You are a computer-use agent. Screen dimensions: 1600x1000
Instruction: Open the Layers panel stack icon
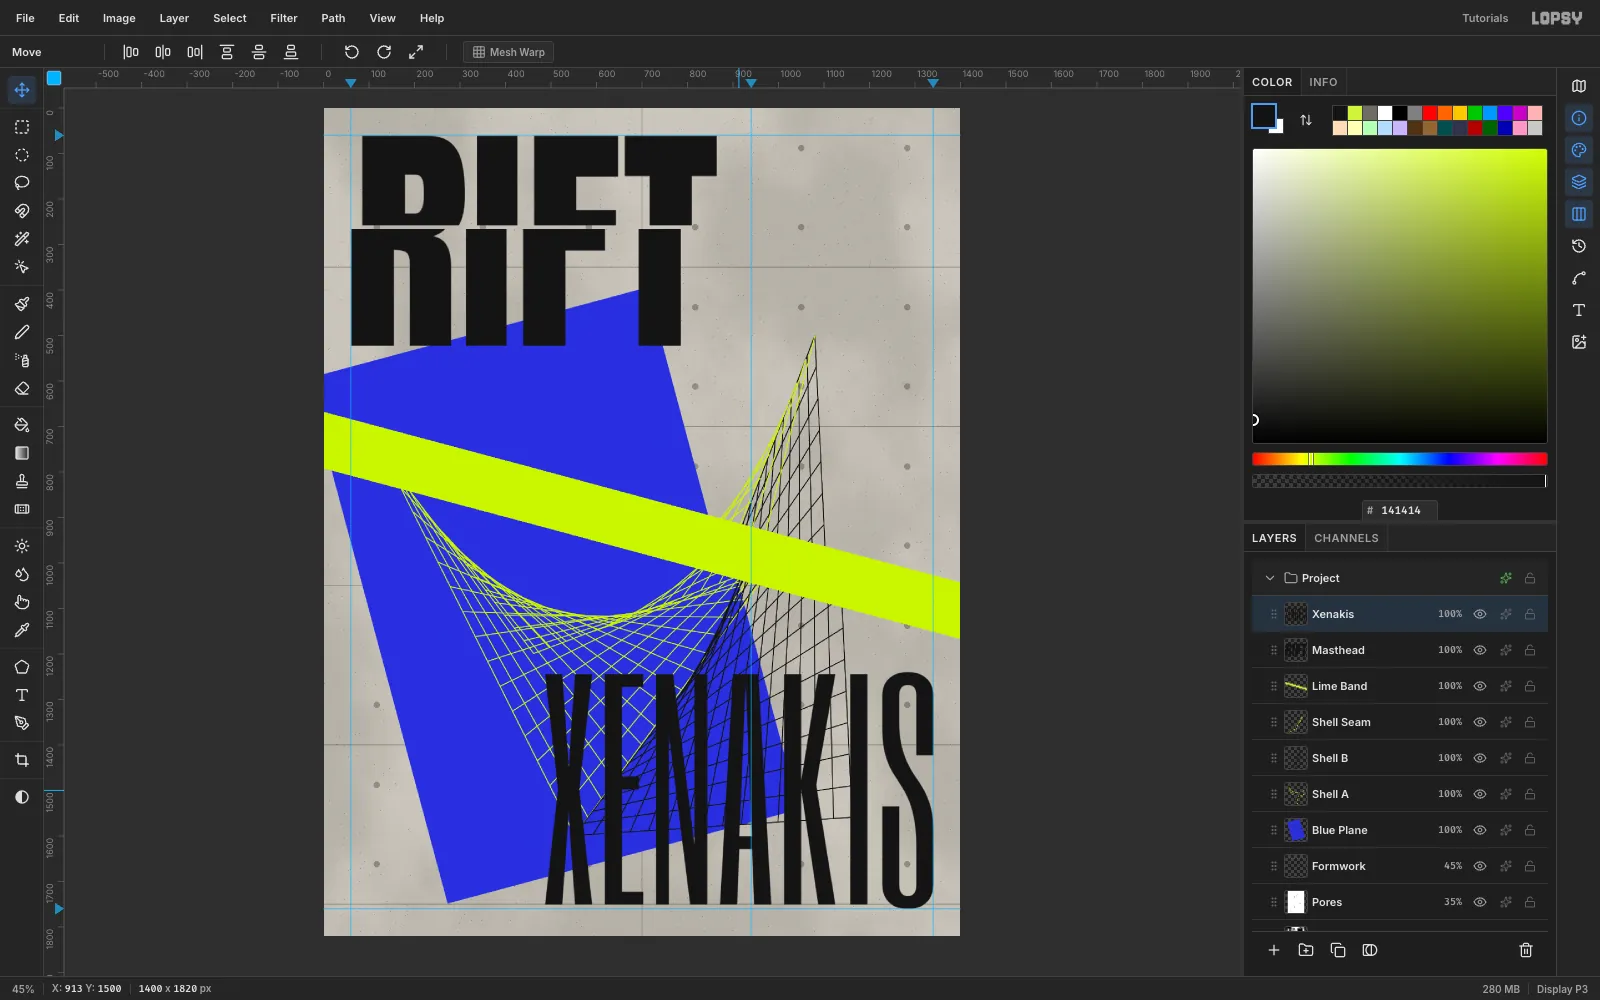pos(1579,182)
